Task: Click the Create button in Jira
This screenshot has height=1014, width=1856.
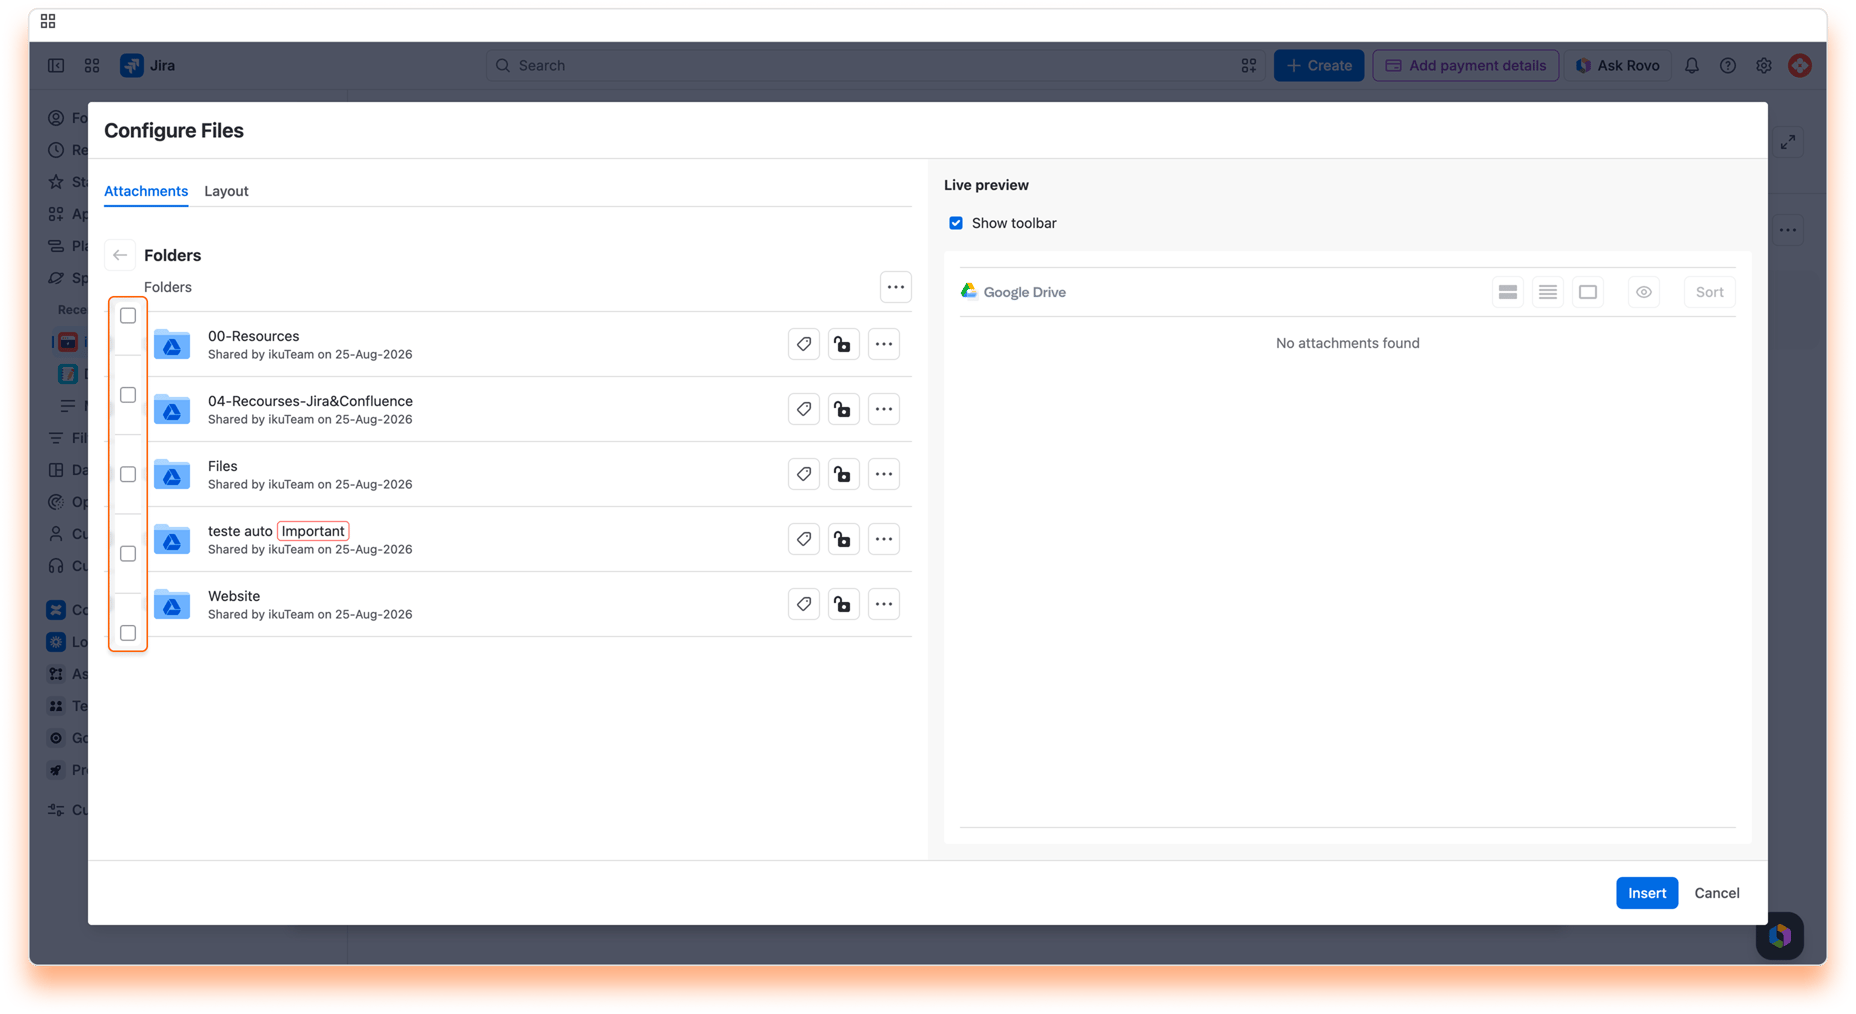Action: [1319, 65]
